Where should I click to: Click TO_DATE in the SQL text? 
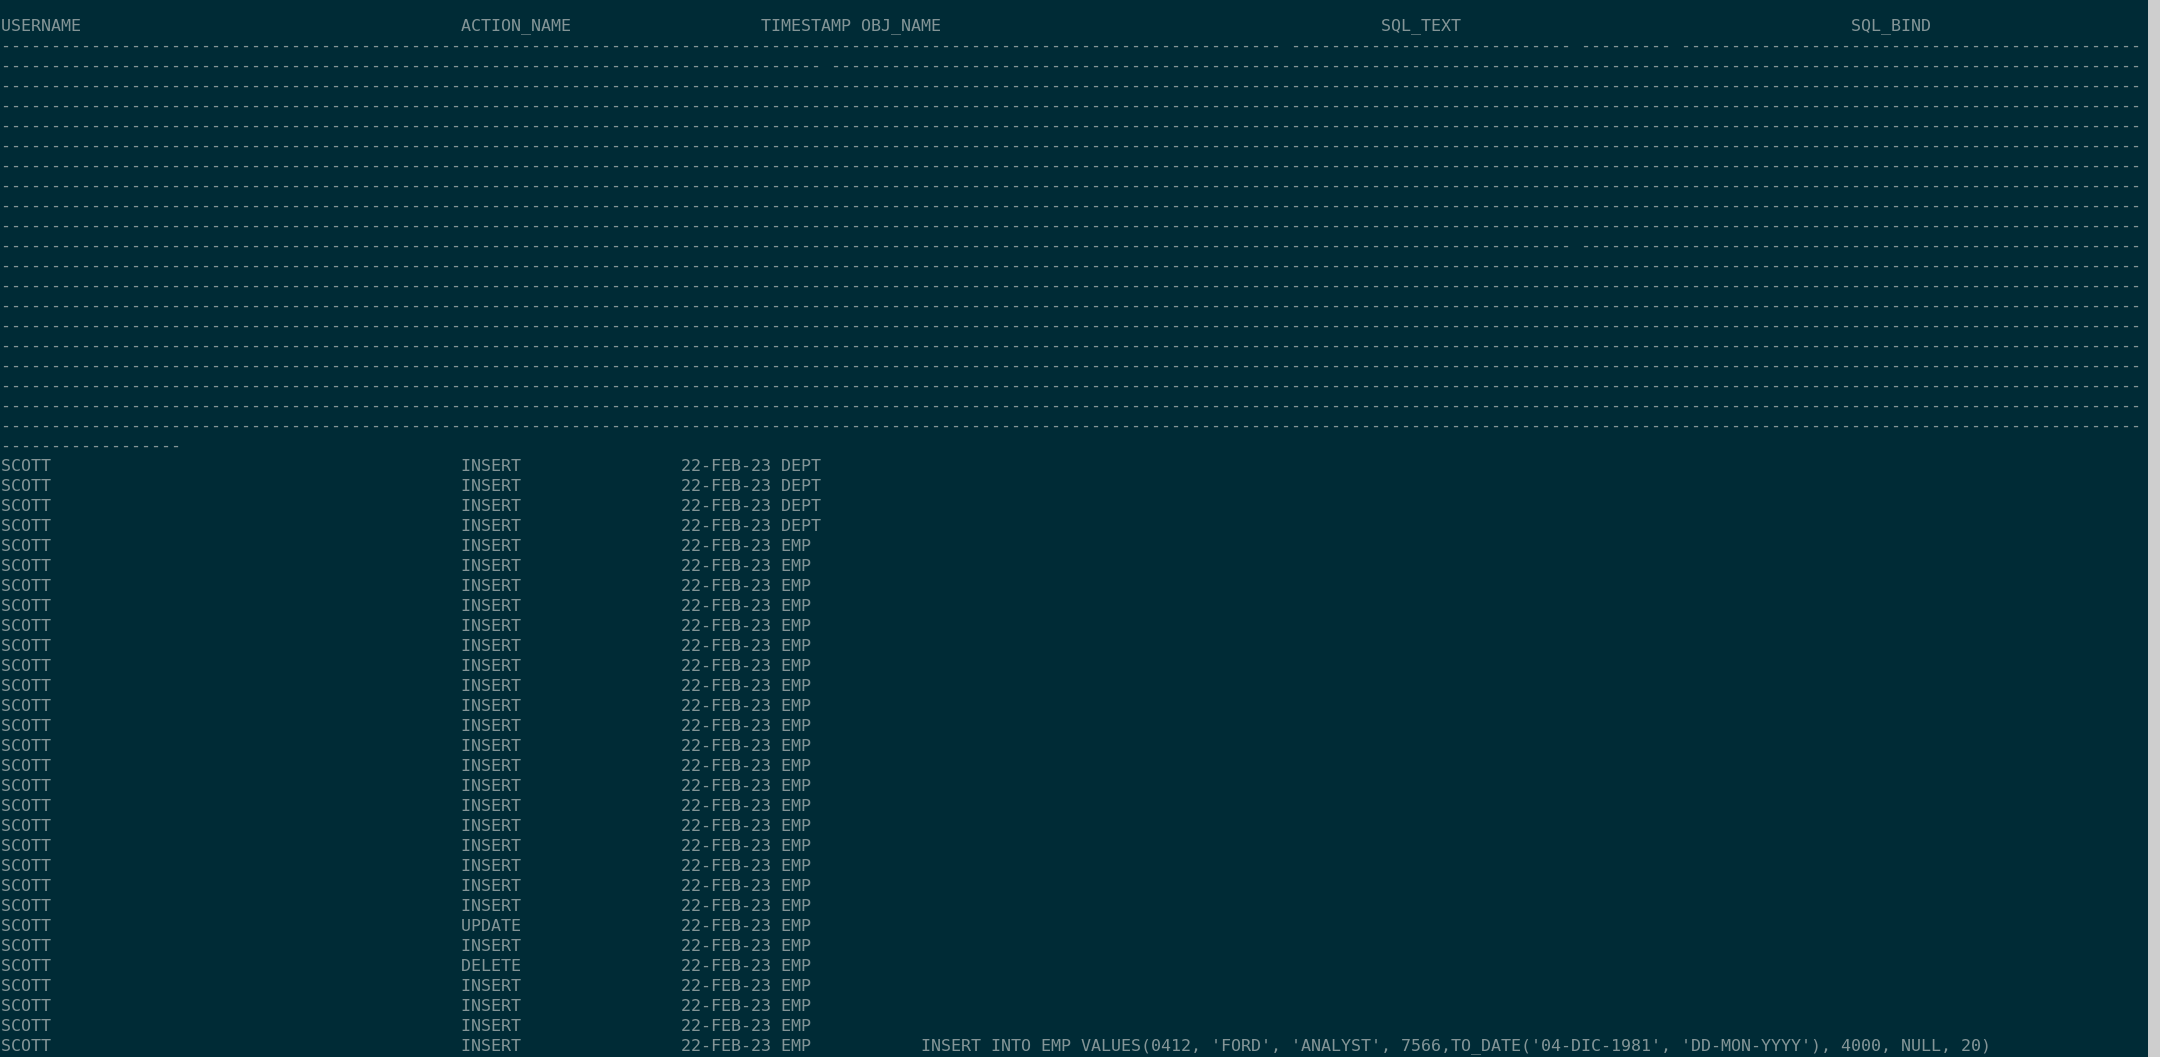click(x=1485, y=1045)
